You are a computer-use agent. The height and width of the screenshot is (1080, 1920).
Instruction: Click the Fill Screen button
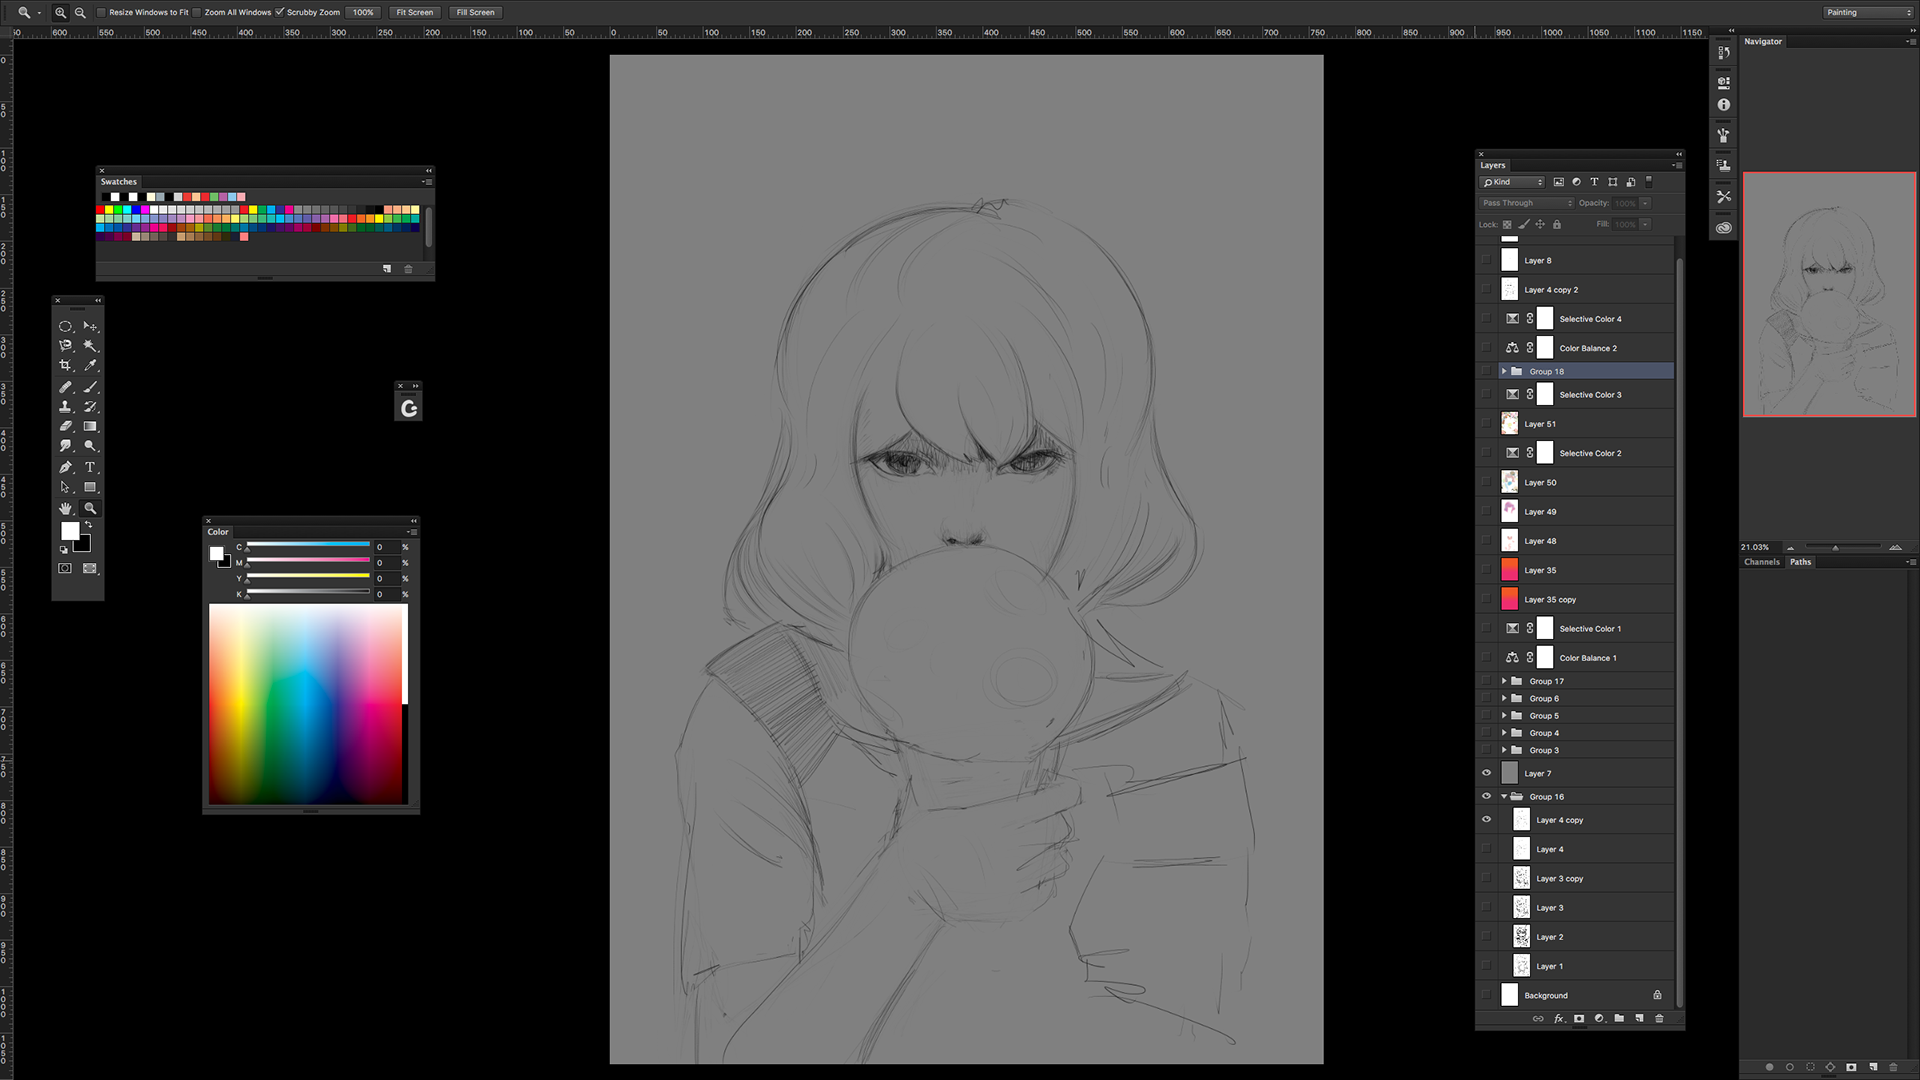[475, 13]
